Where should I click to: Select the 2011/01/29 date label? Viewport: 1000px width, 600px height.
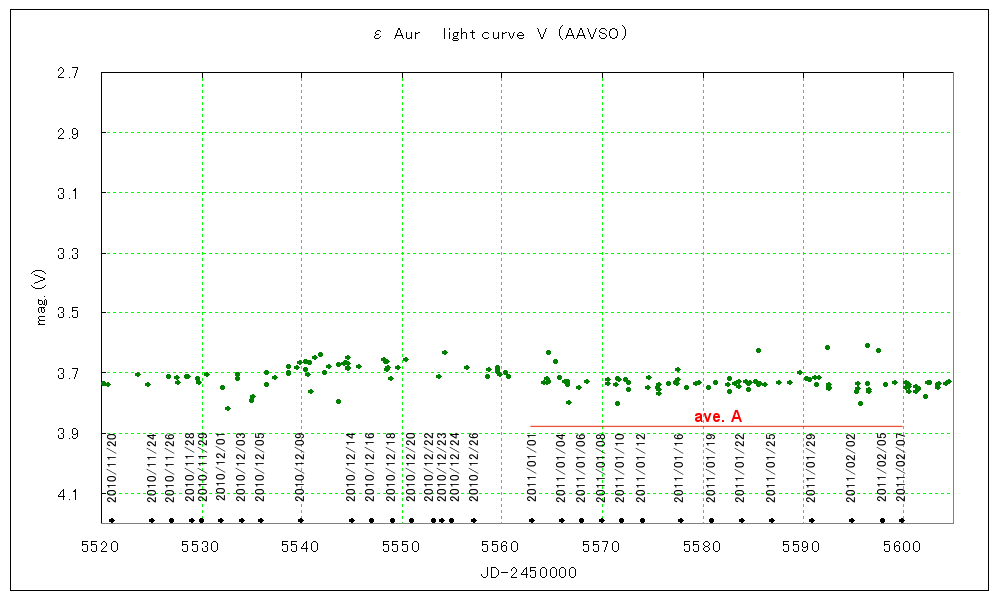pyautogui.click(x=811, y=467)
